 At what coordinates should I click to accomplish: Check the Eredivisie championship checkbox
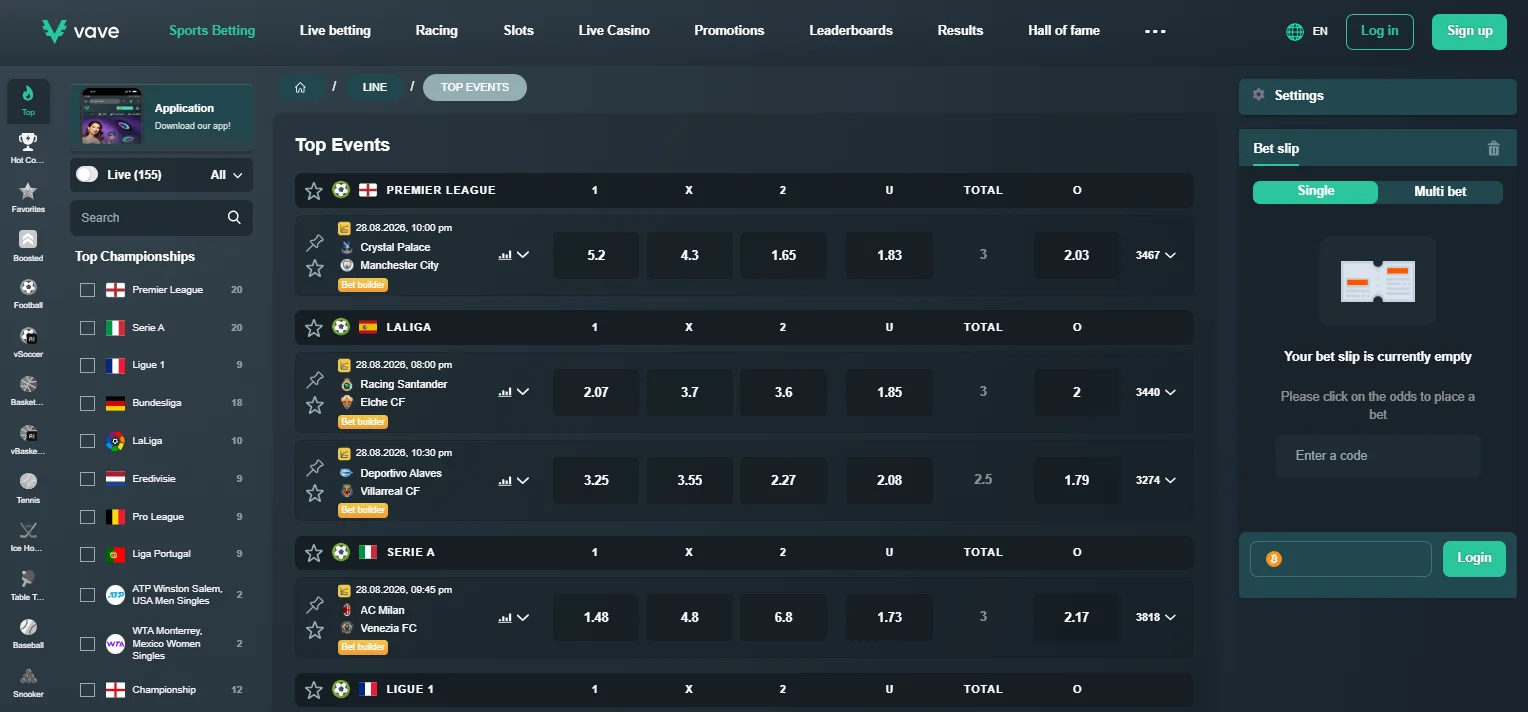click(88, 479)
